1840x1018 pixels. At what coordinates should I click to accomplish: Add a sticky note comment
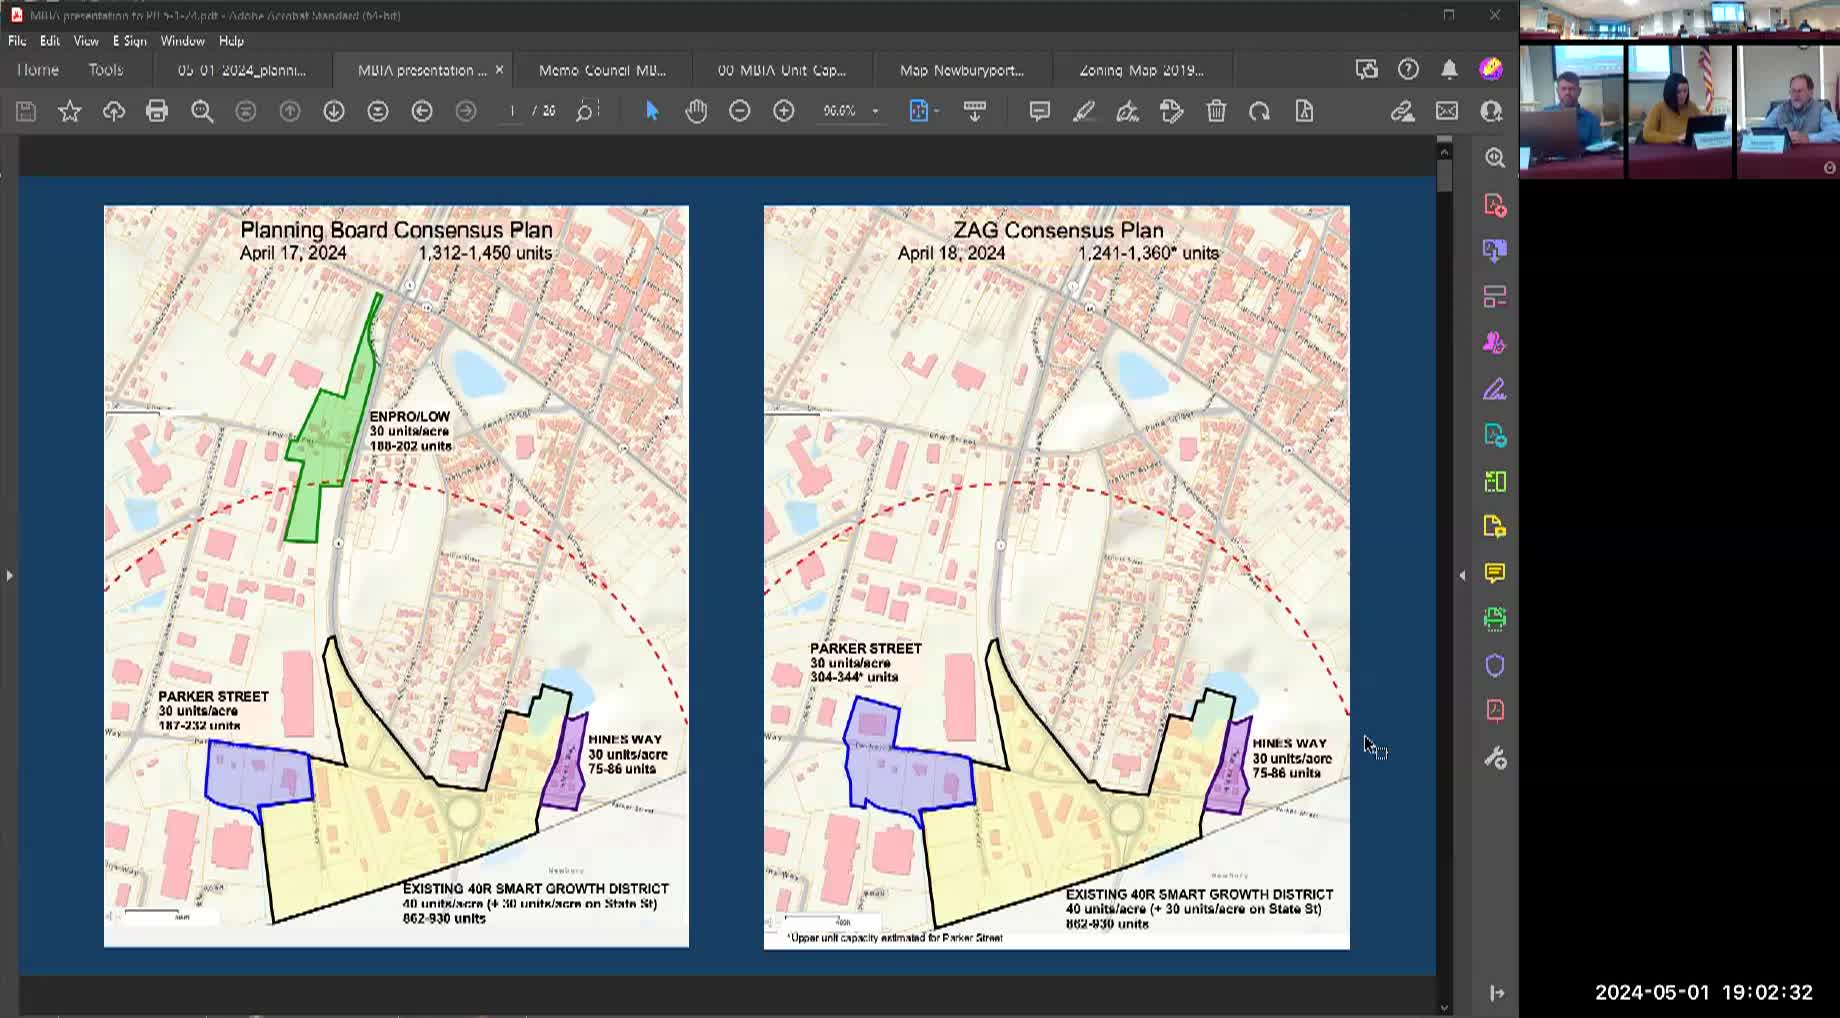[x=1040, y=111]
